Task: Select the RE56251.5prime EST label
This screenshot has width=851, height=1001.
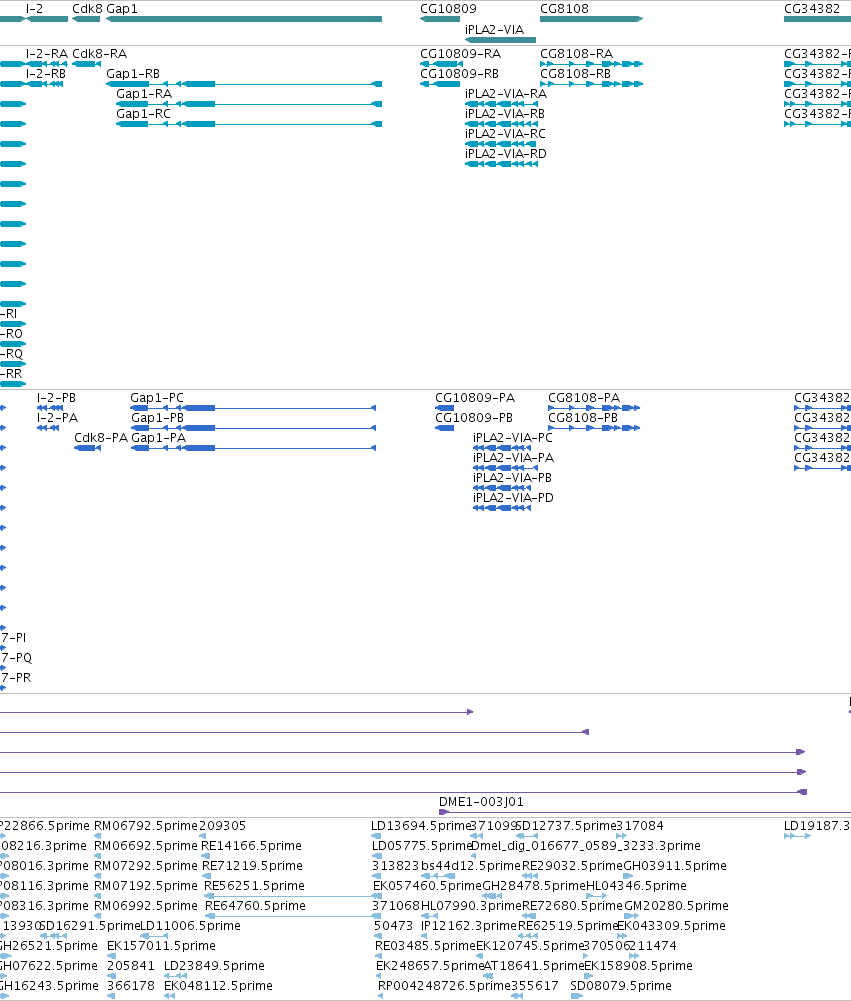Action: coord(254,886)
